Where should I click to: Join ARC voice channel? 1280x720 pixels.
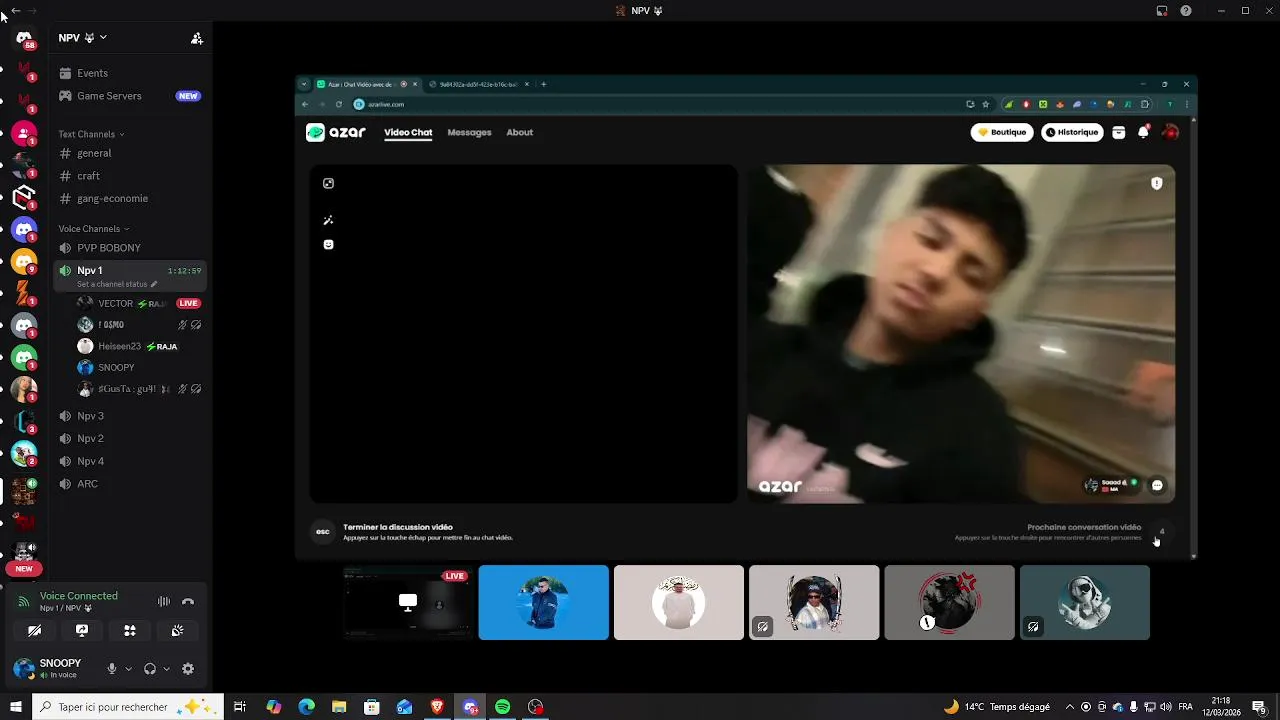click(130, 484)
